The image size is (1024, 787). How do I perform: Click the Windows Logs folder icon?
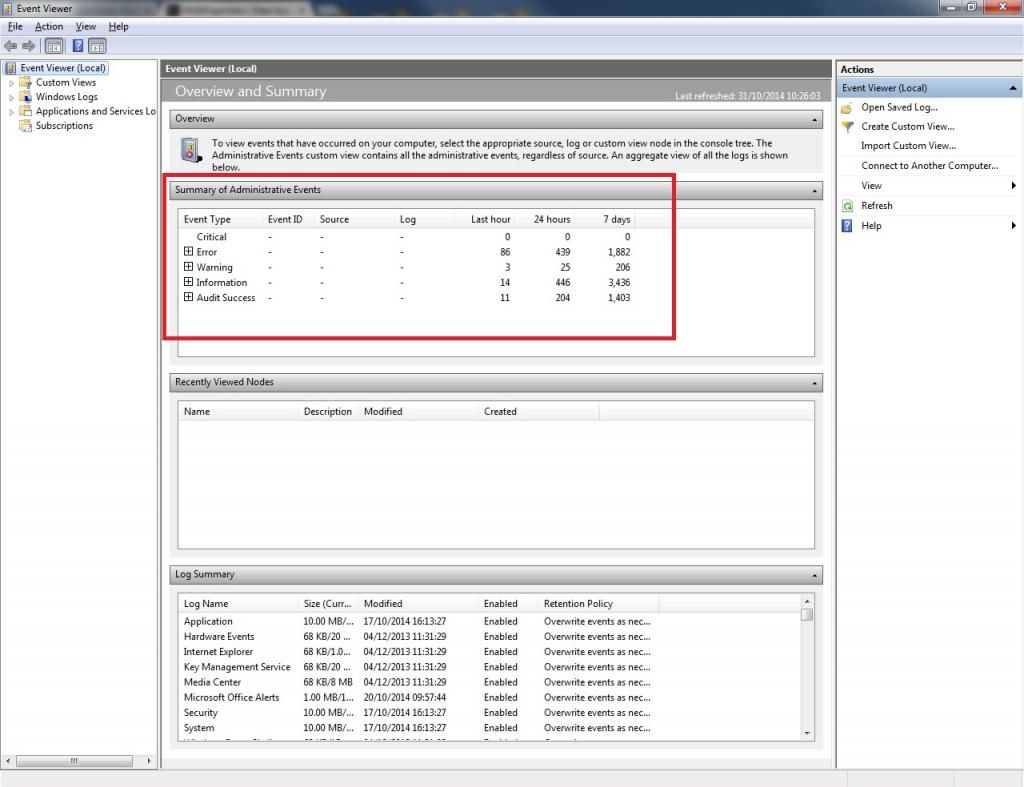25,97
